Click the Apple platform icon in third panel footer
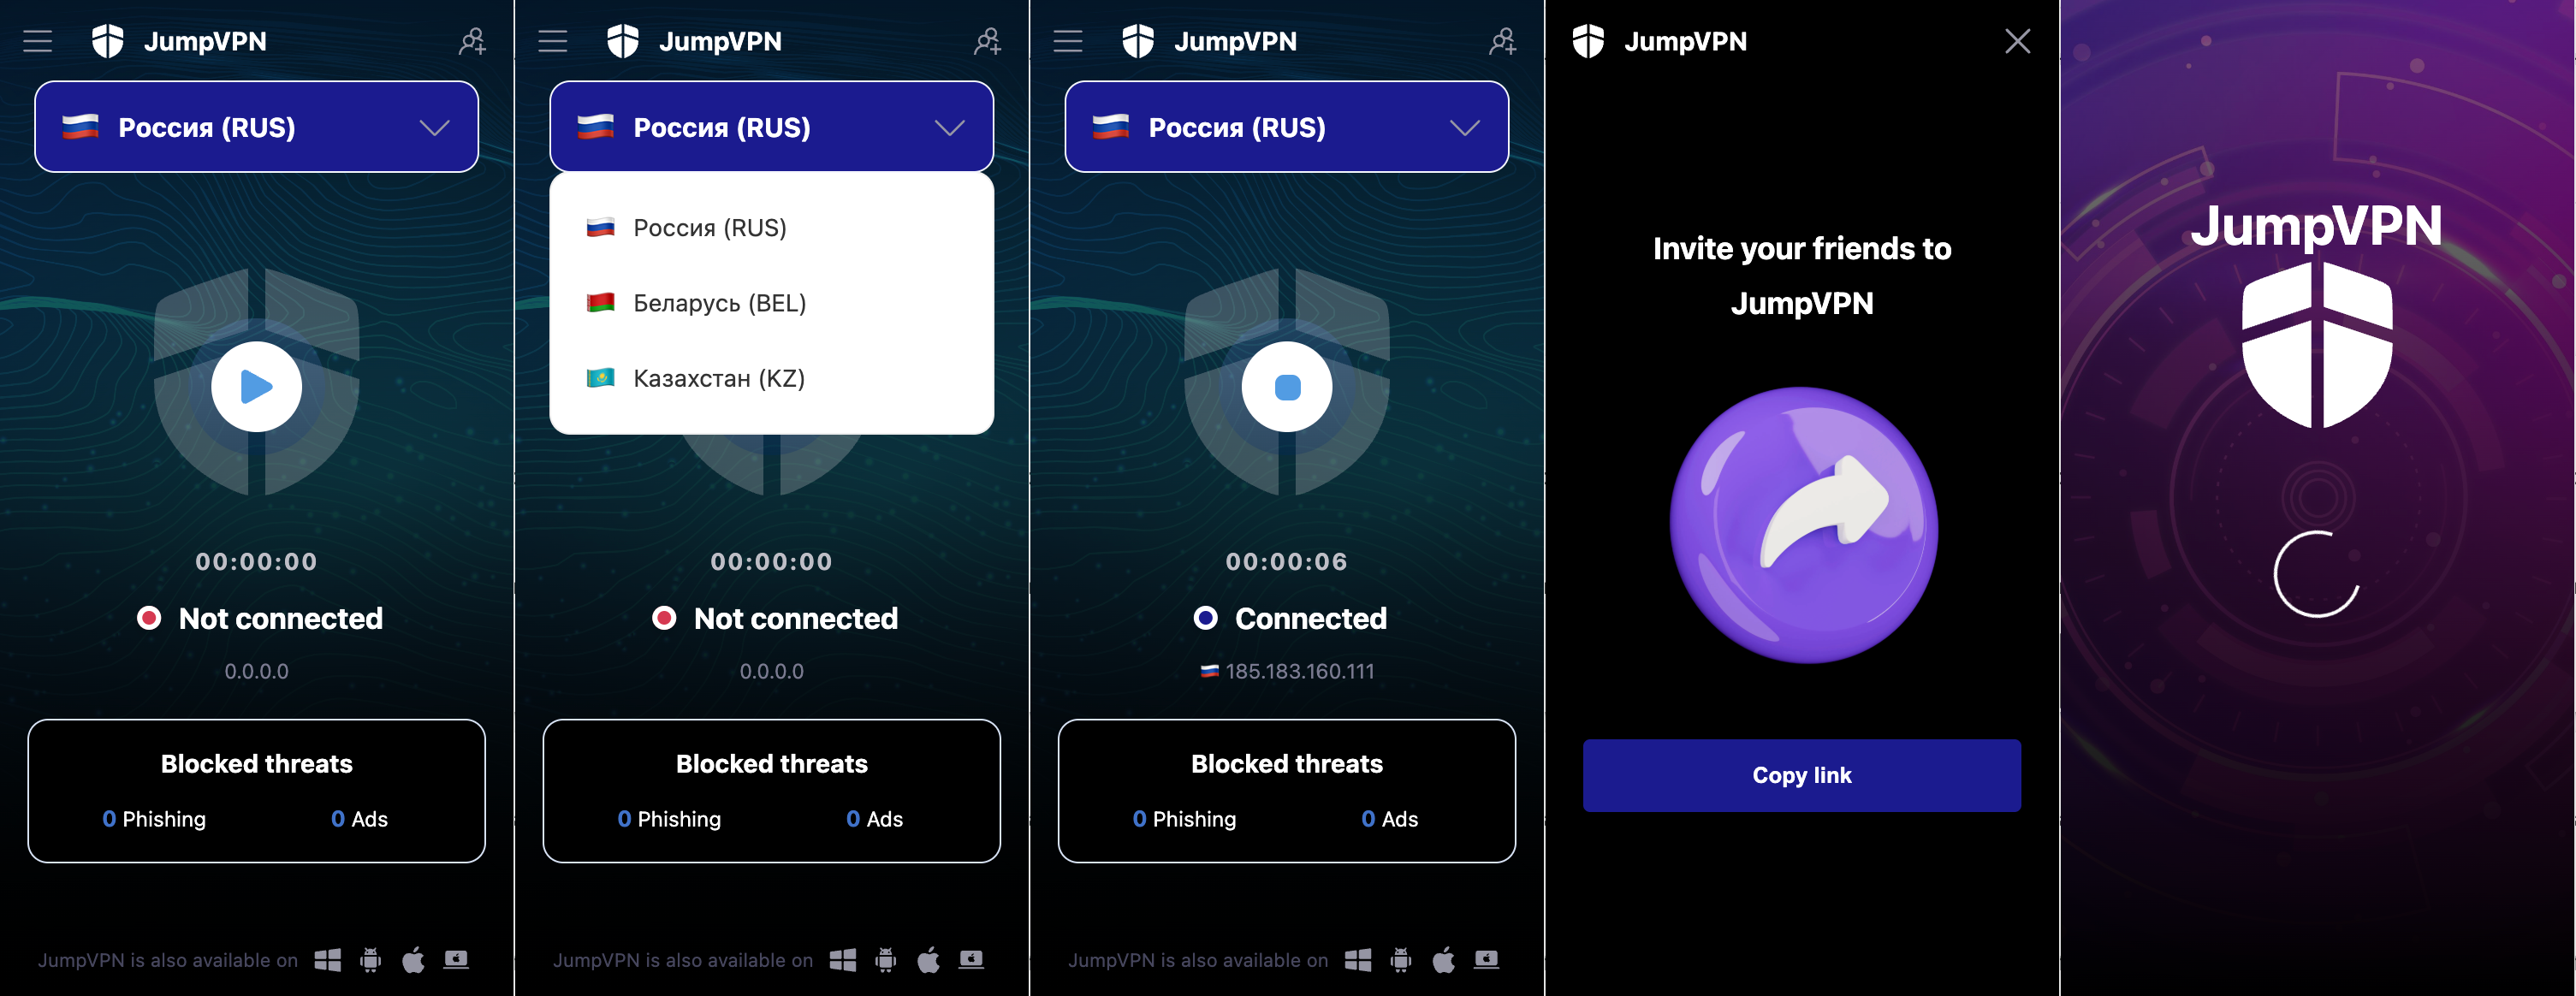The height and width of the screenshot is (996, 2576). pos(1443,960)
